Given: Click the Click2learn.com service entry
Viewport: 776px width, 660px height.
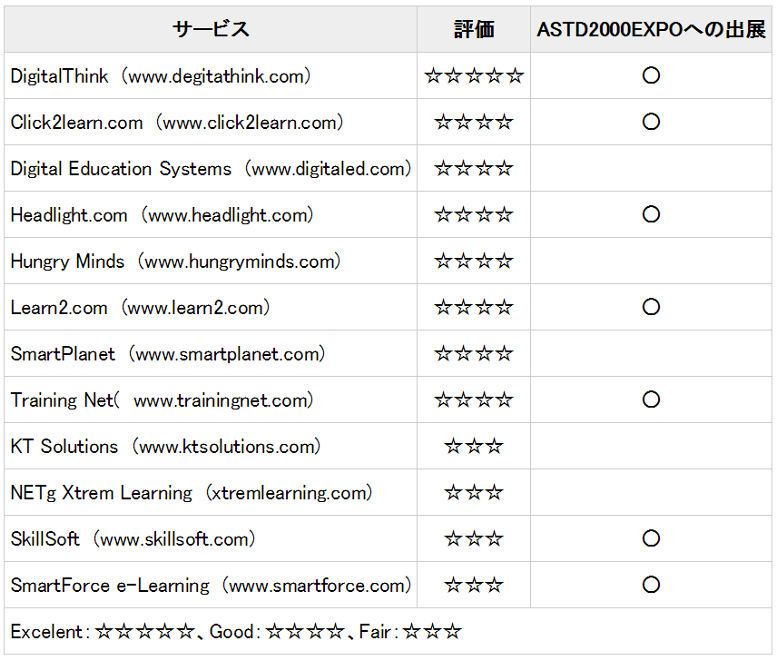Looking at the screenshot, I should [x=177, y=122].
